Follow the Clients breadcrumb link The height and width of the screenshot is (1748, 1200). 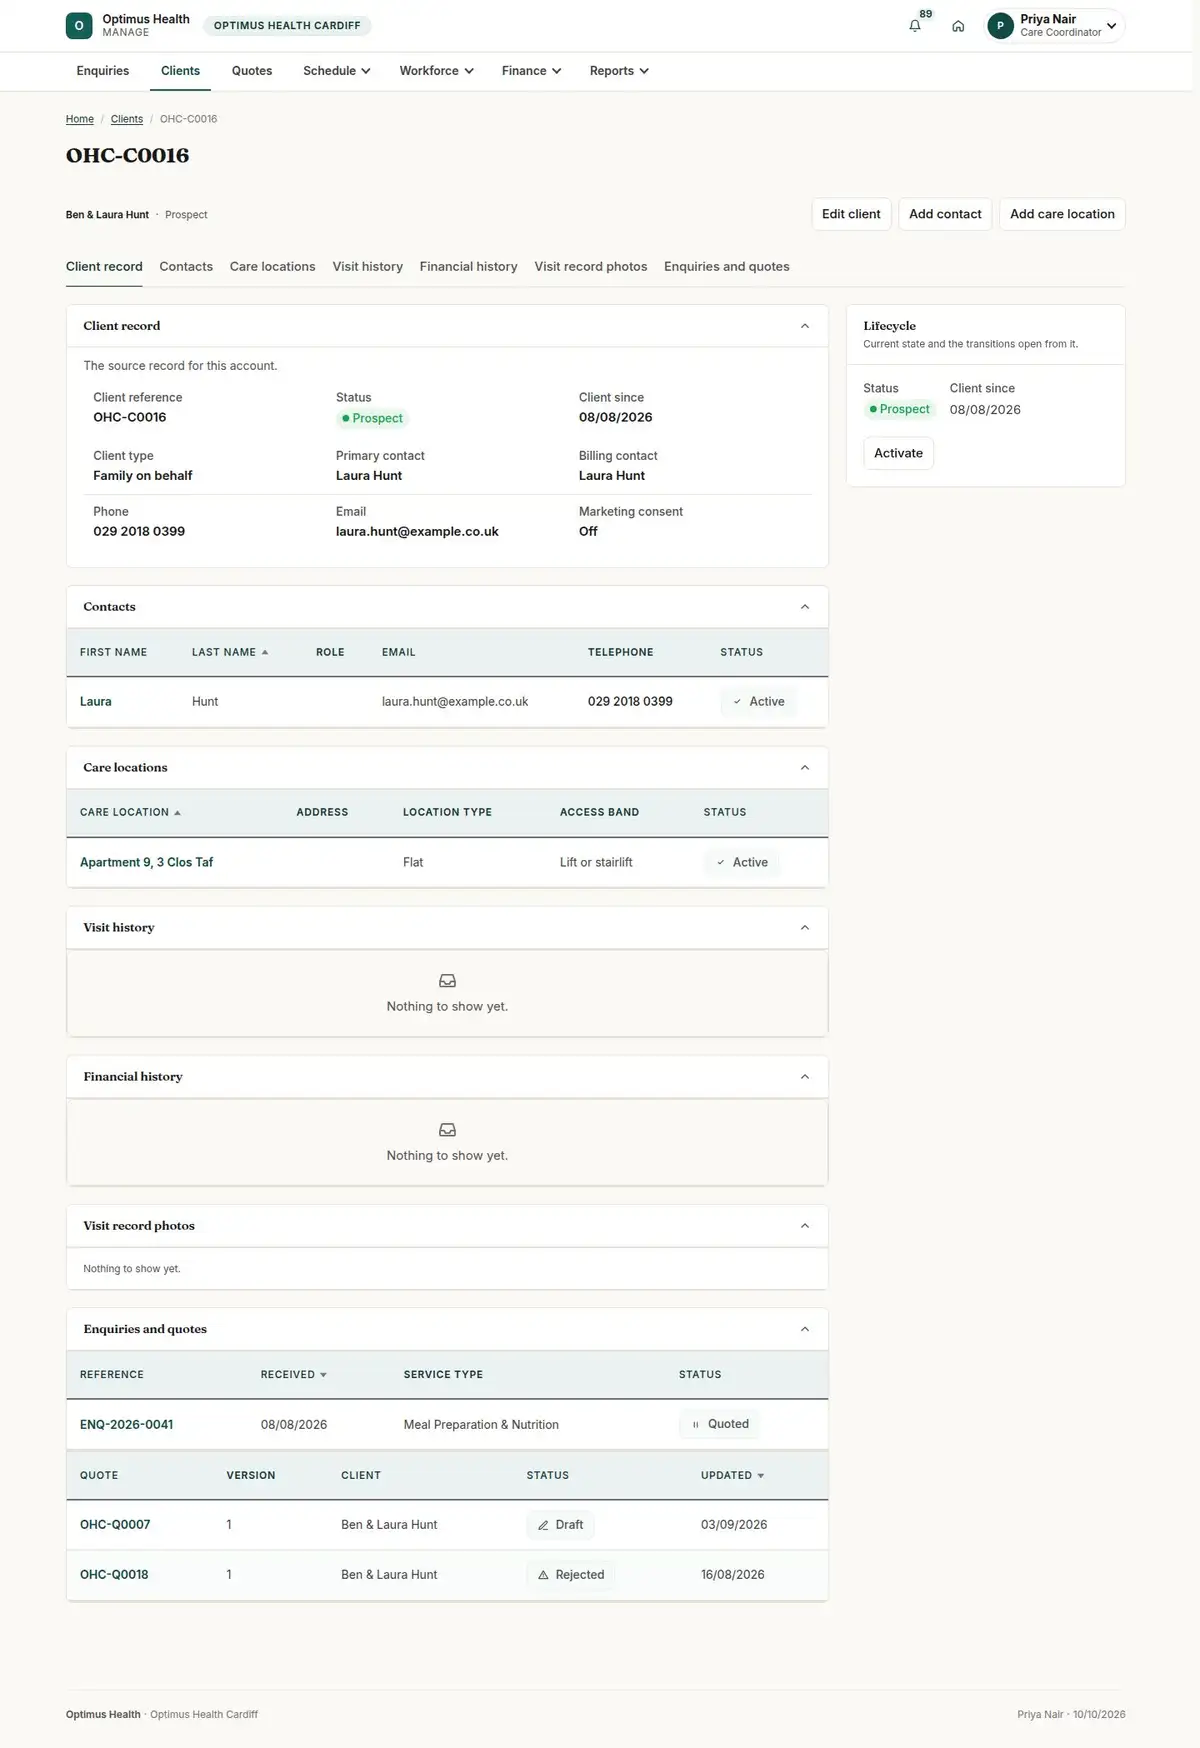click(x=127, y=119)
